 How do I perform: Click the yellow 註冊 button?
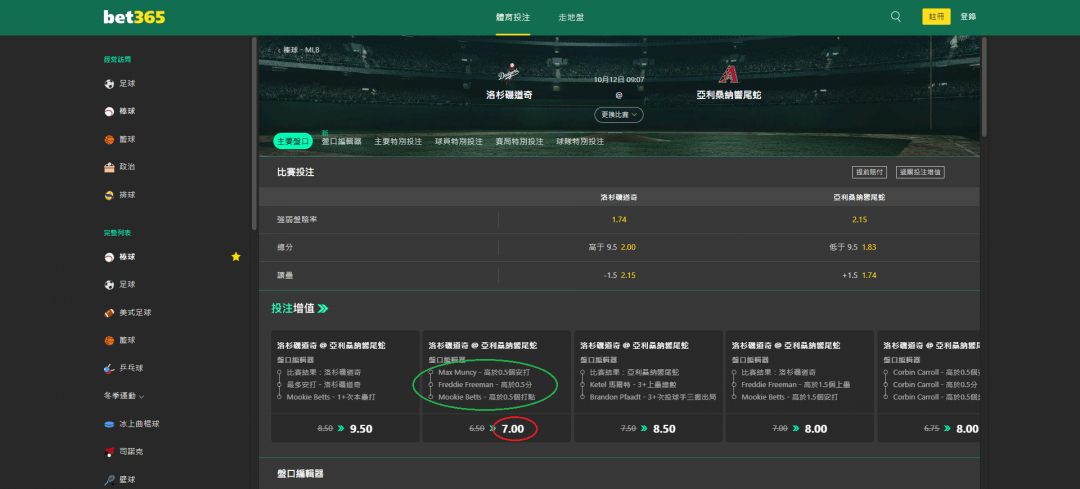936,17
